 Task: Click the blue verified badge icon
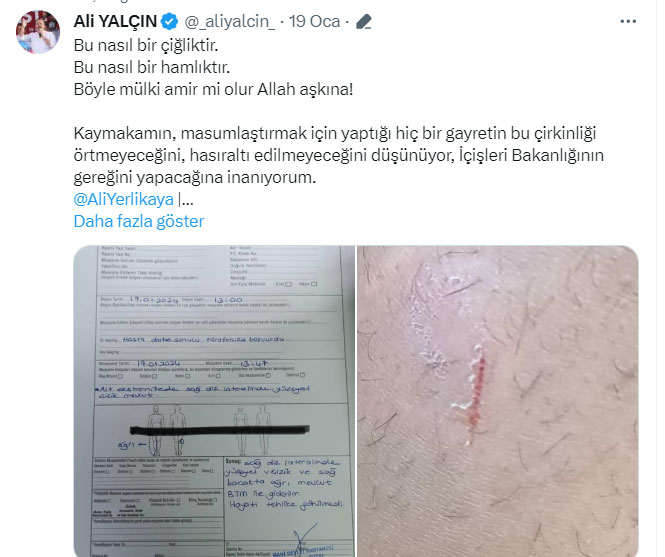[x=170, y=21]
